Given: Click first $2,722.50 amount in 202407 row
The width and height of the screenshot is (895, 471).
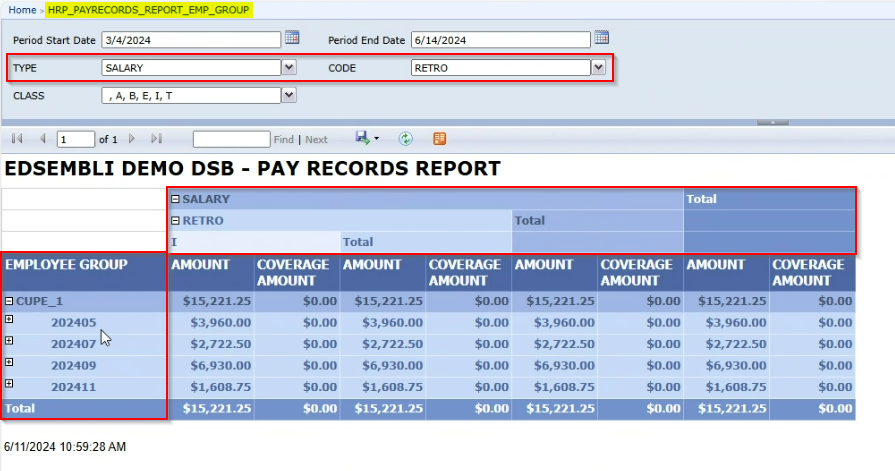Looking at the screenshot, I should click(221, 344).
